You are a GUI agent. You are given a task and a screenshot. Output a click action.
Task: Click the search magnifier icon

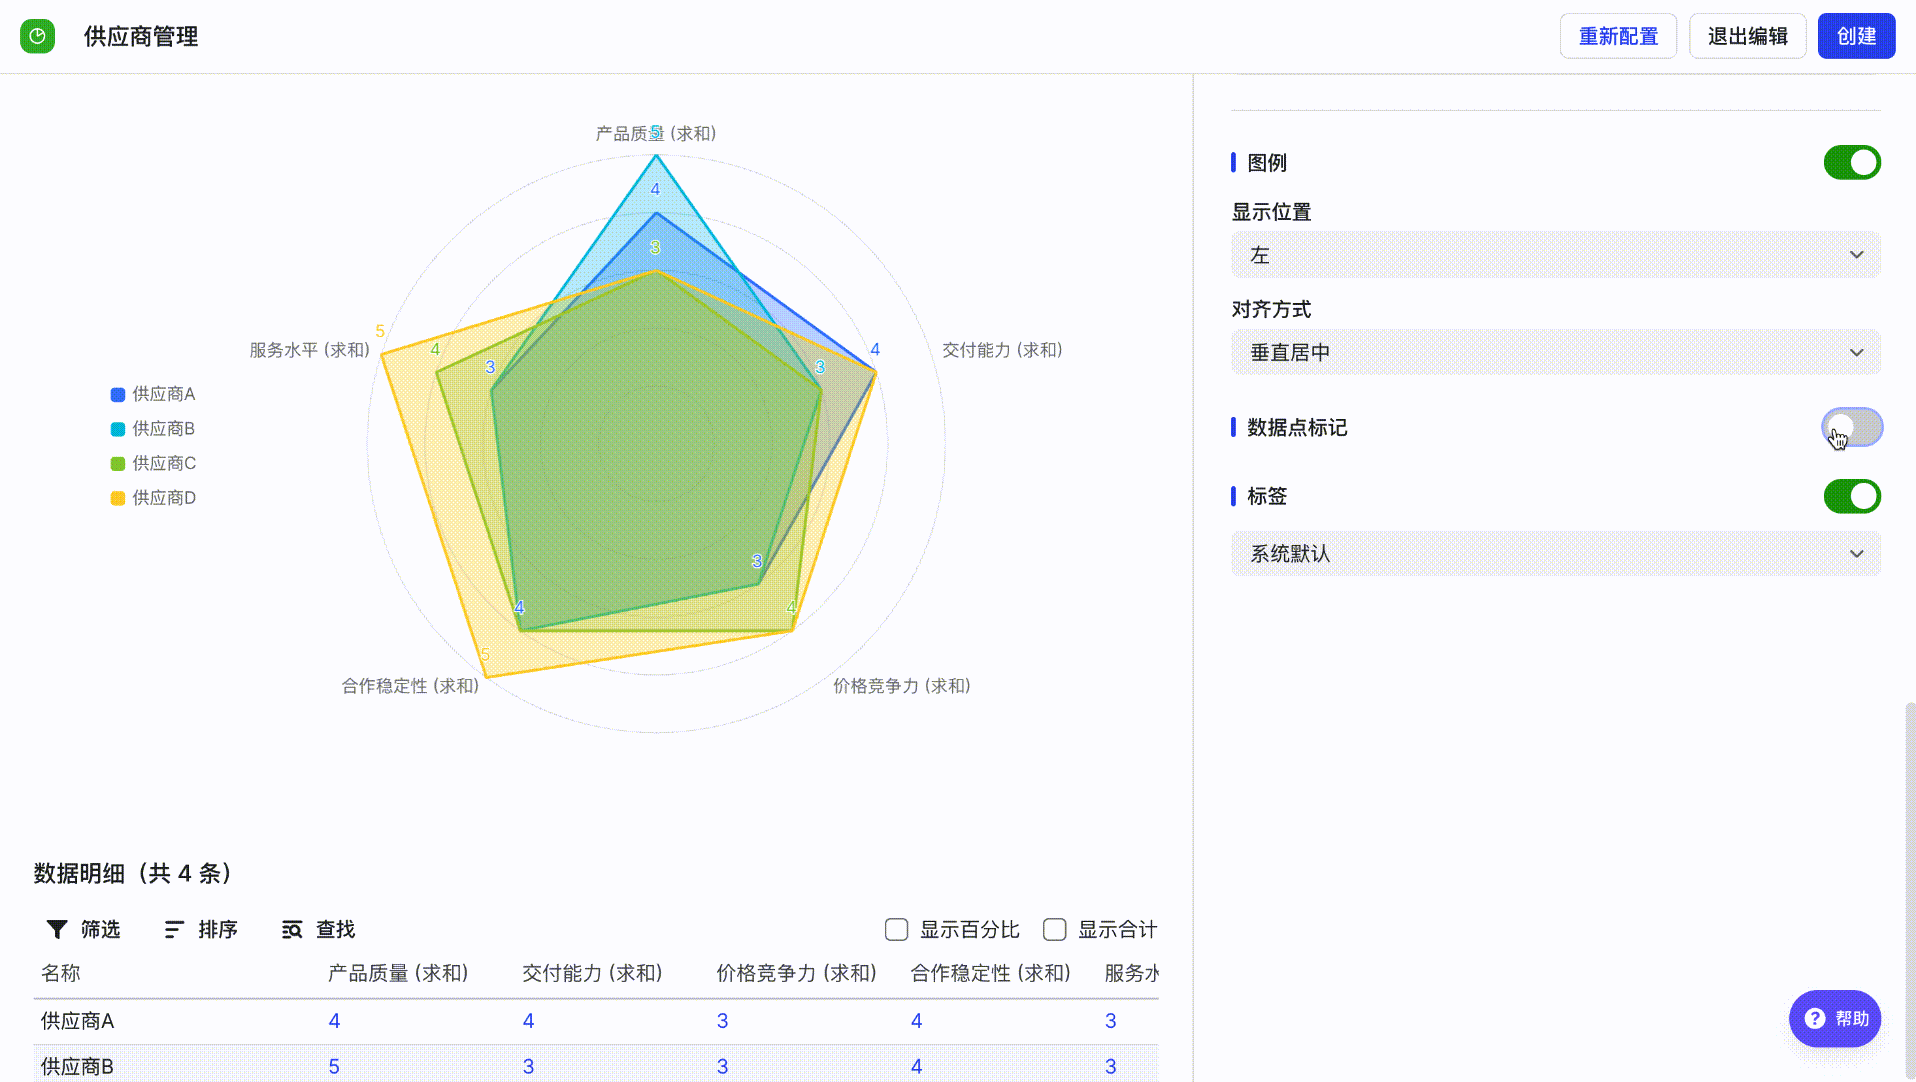292,930
